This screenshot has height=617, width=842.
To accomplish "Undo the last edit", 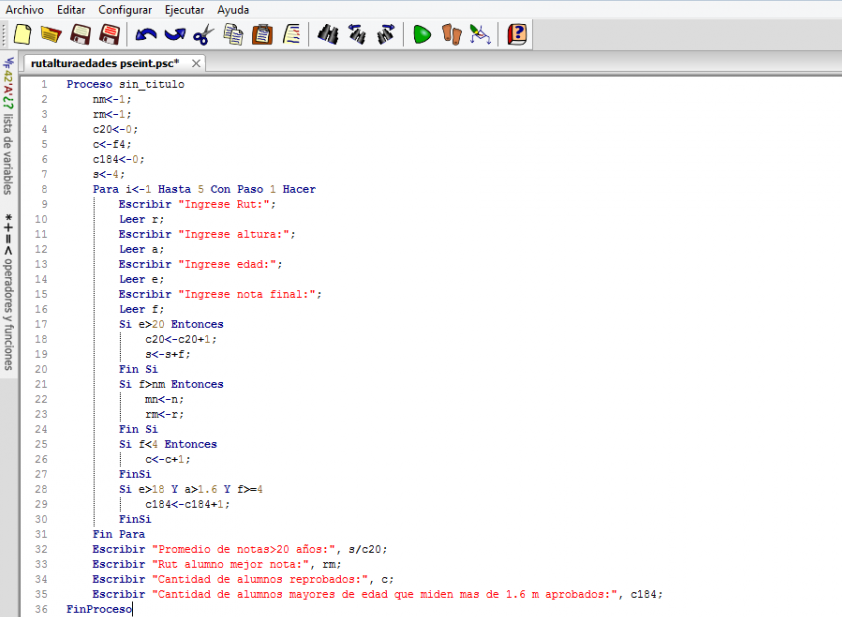I will pyautogui.click(x=146, y=35).
